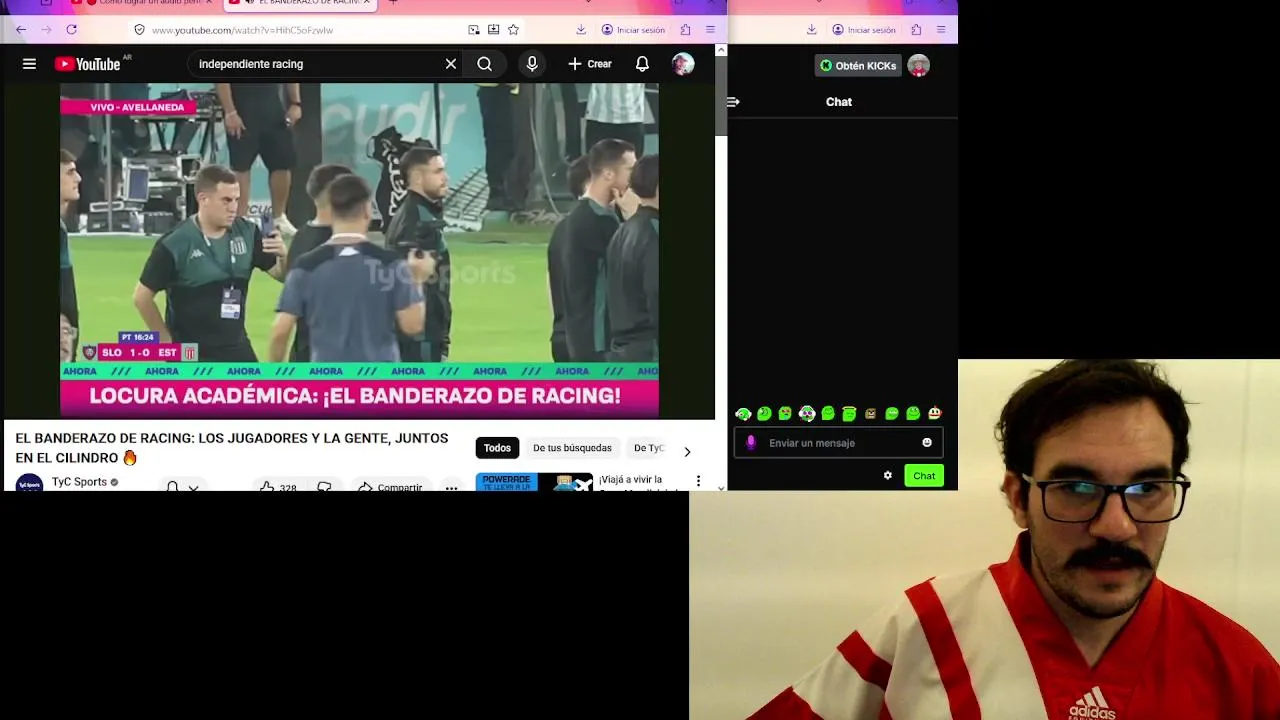
Task: Click the video title EL BANDERAZO DE RACING
Action: click(232, 448)
